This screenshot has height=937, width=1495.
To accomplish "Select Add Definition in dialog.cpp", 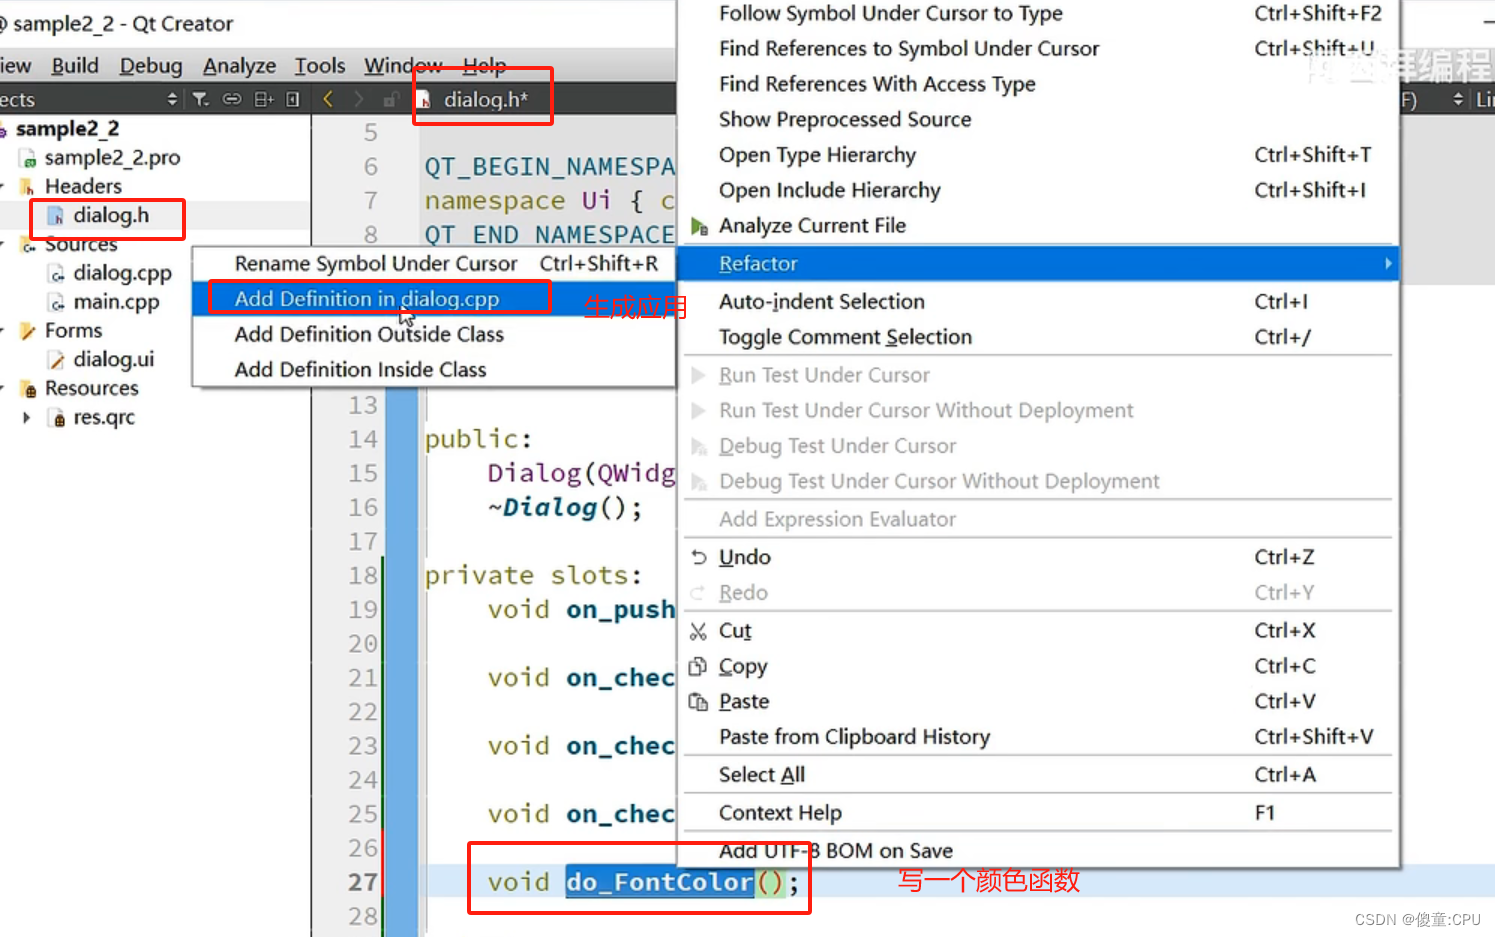I will click(367, 299).
